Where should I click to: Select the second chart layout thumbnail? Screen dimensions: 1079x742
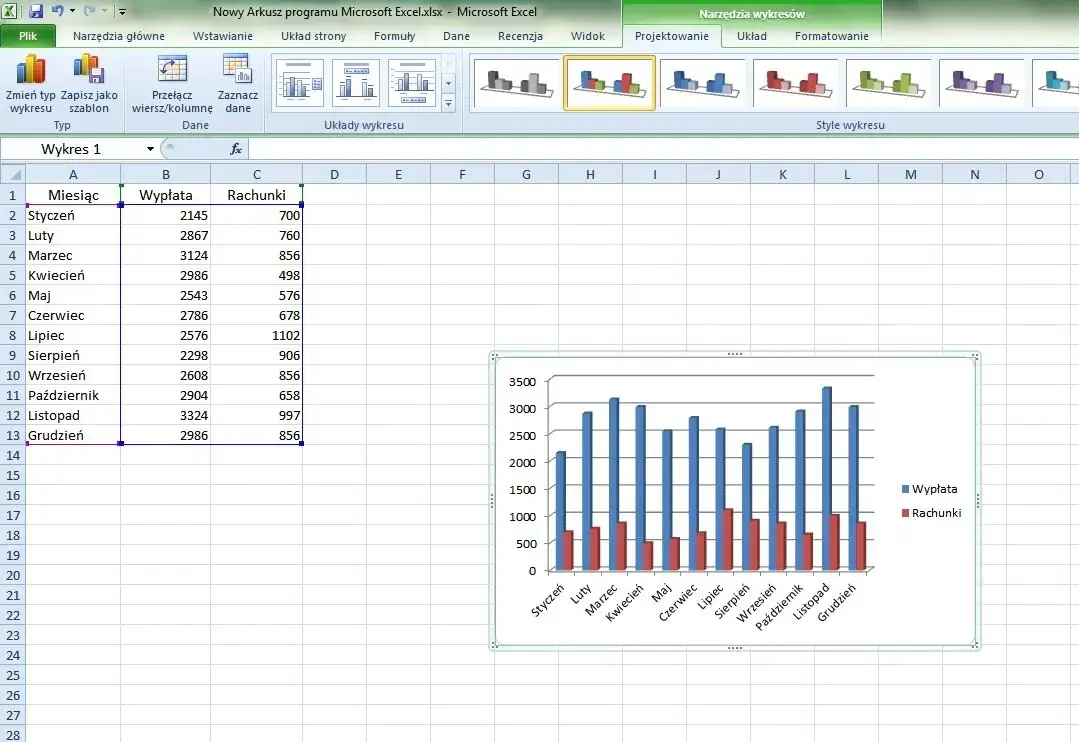pyautogui.click(x=356, y=83)
